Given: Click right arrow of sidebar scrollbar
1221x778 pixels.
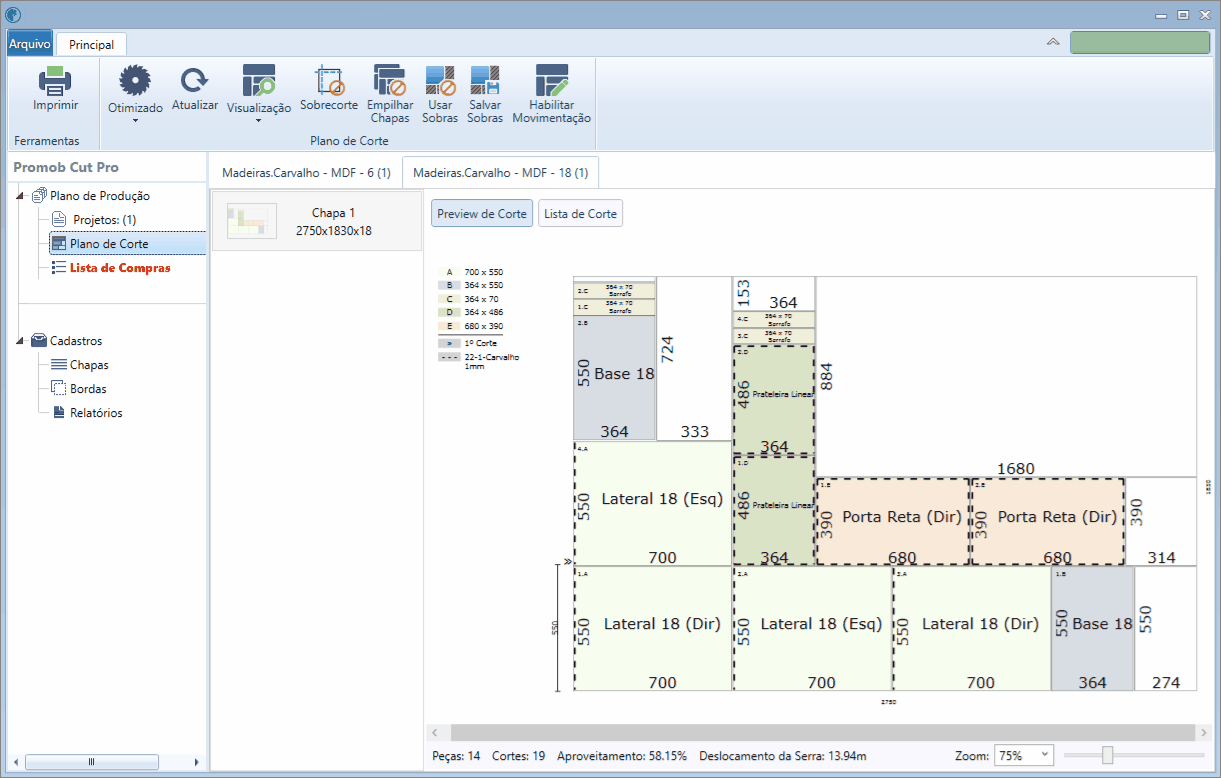Looking at the screenshot, I should tap(196, 762).
